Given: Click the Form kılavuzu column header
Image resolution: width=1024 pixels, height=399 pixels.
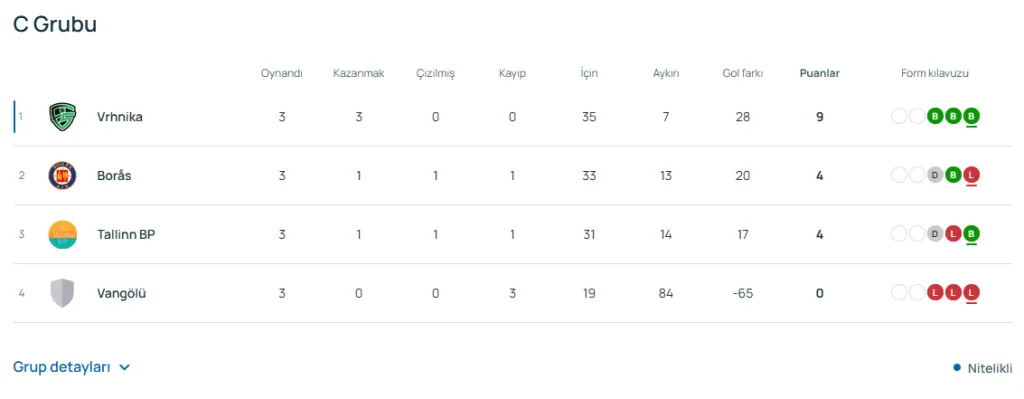Looking at the screenshot, I should pyautogui.click(x=935, y=73).
